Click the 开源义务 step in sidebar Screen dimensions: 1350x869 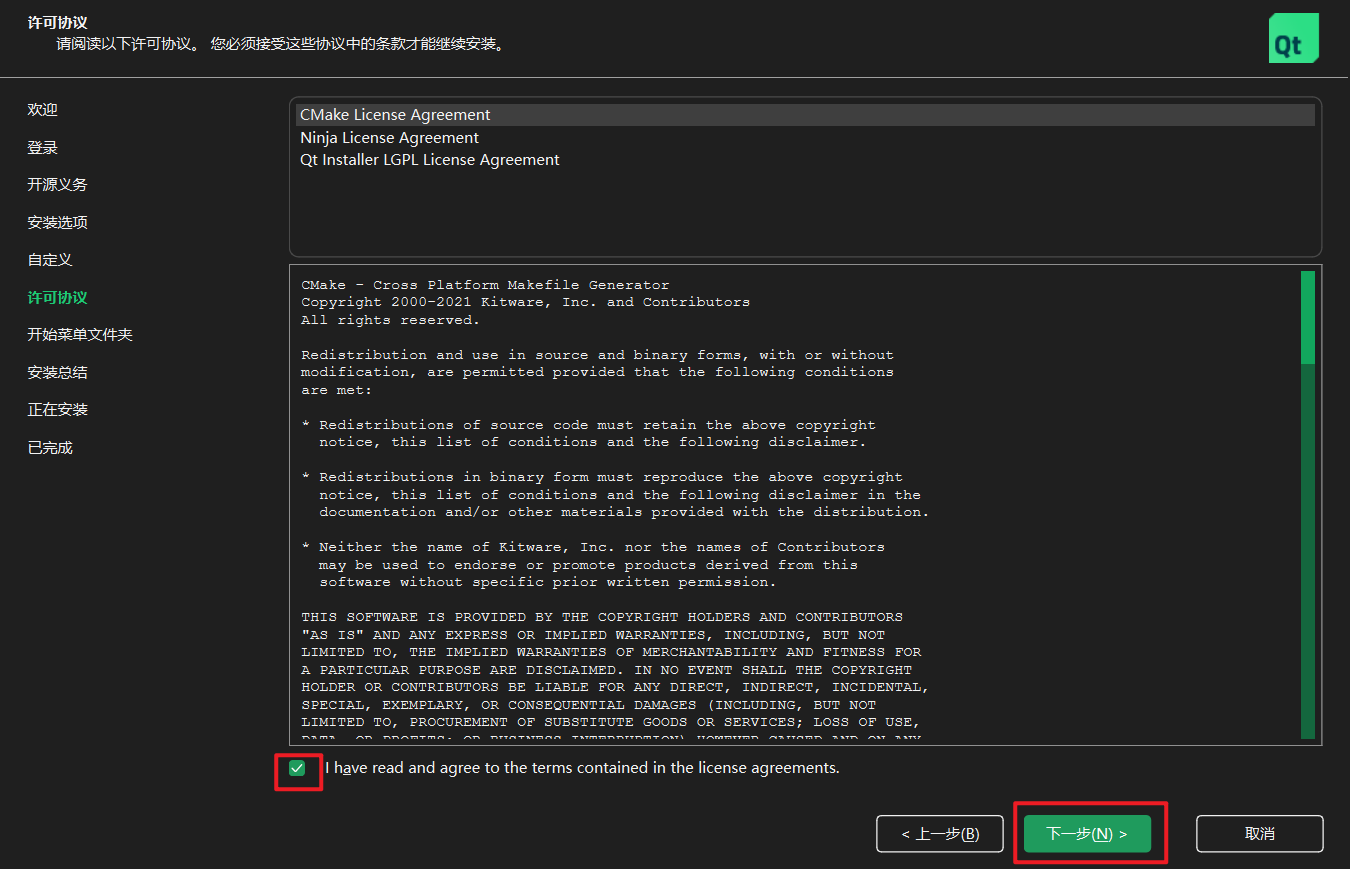(x=58, y=185)
